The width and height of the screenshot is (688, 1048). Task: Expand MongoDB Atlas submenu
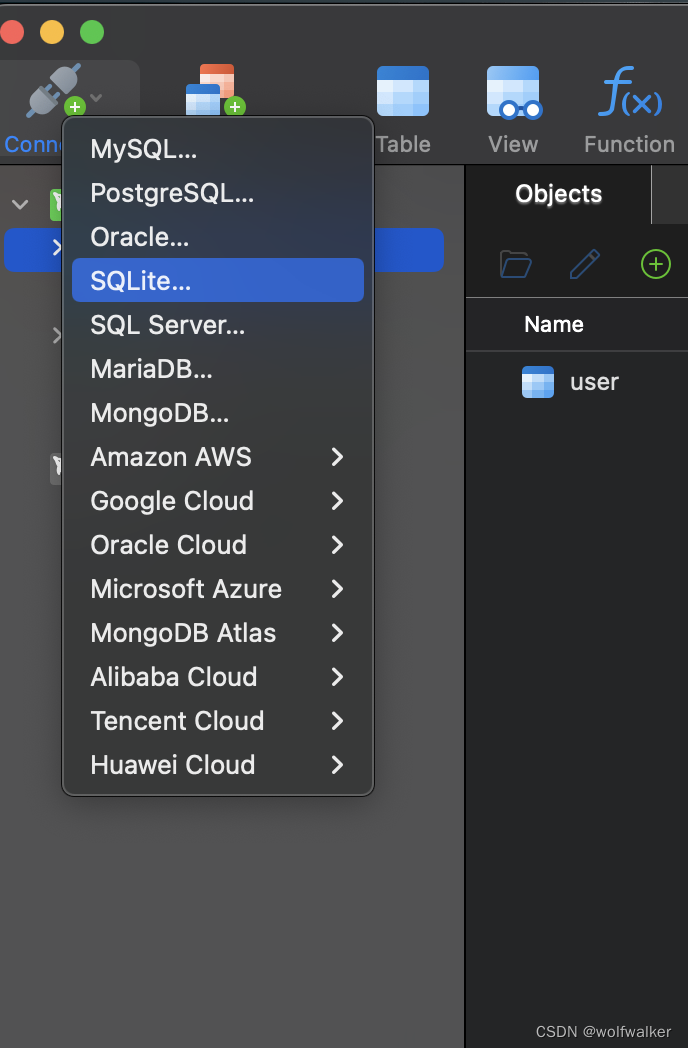pos(218,633)
